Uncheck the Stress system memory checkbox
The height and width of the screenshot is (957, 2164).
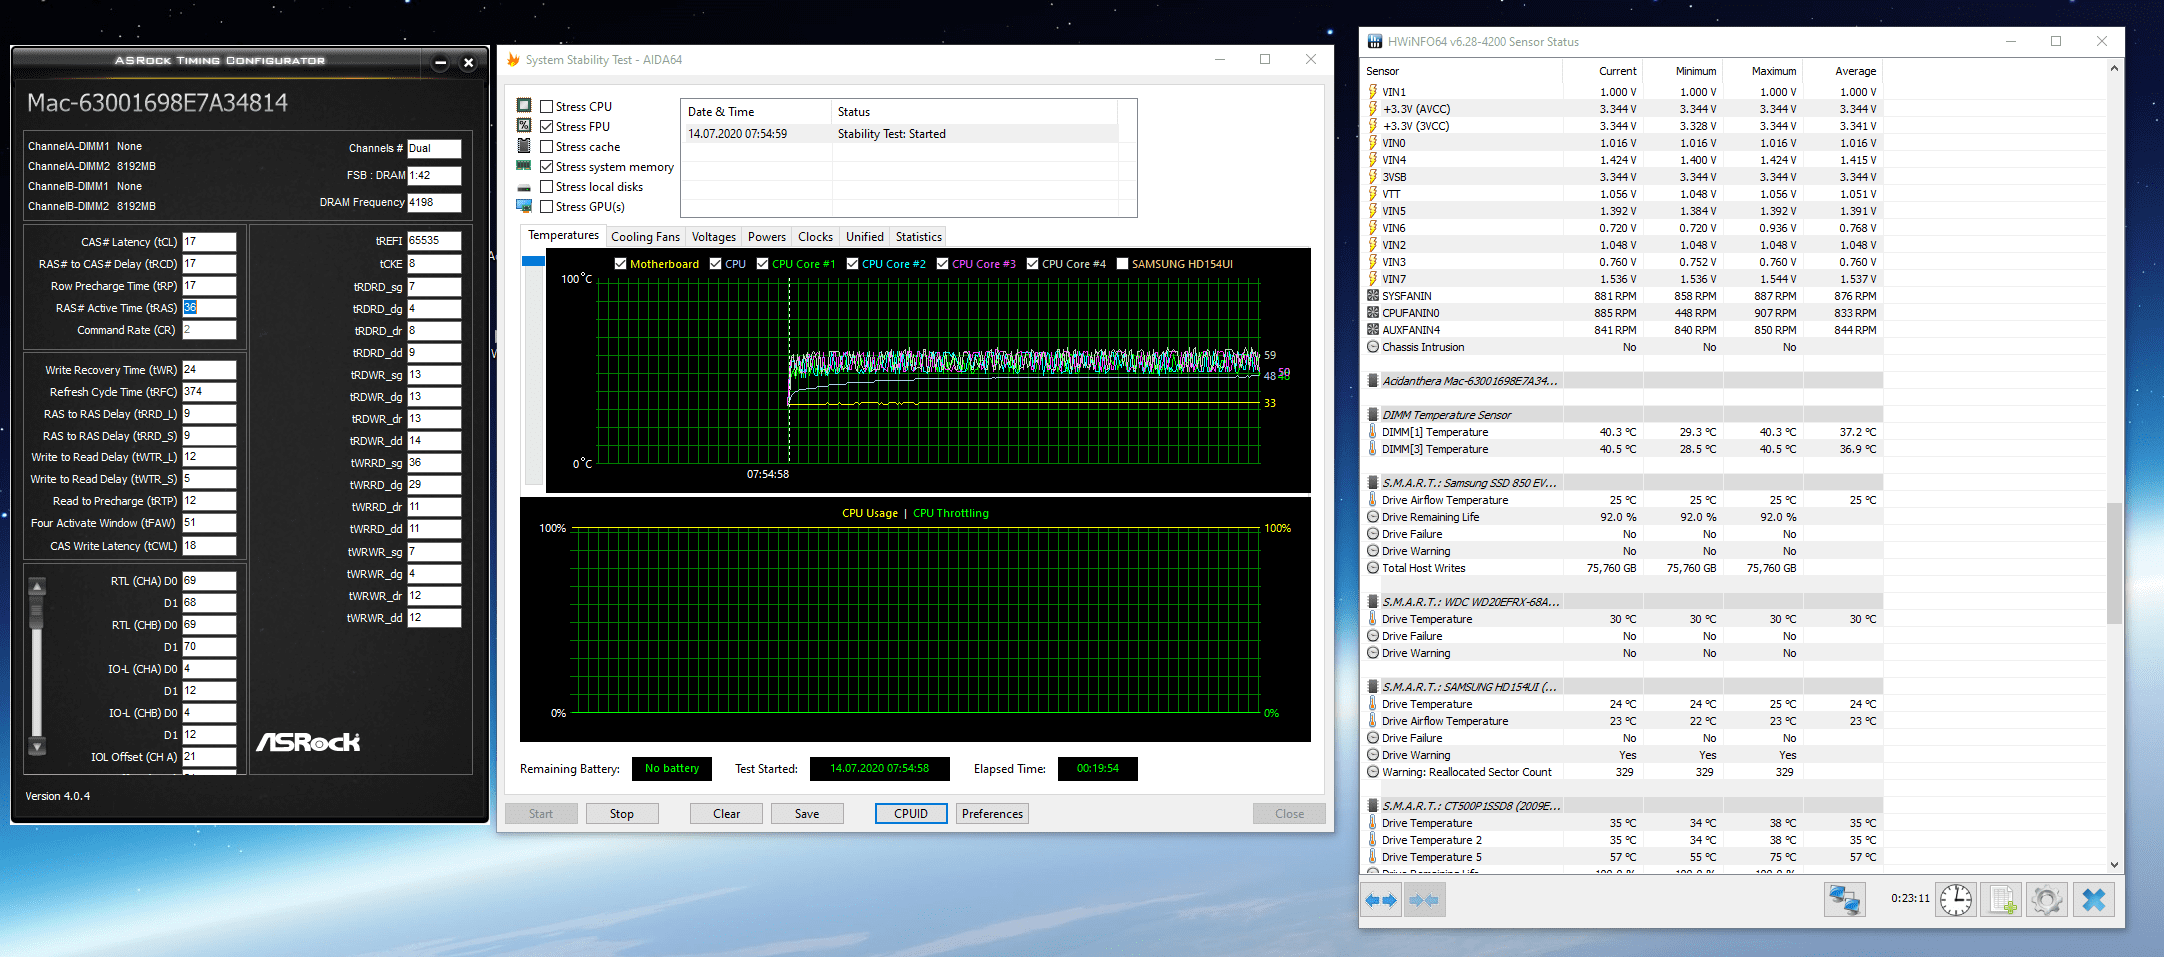(x=547, y=167)
